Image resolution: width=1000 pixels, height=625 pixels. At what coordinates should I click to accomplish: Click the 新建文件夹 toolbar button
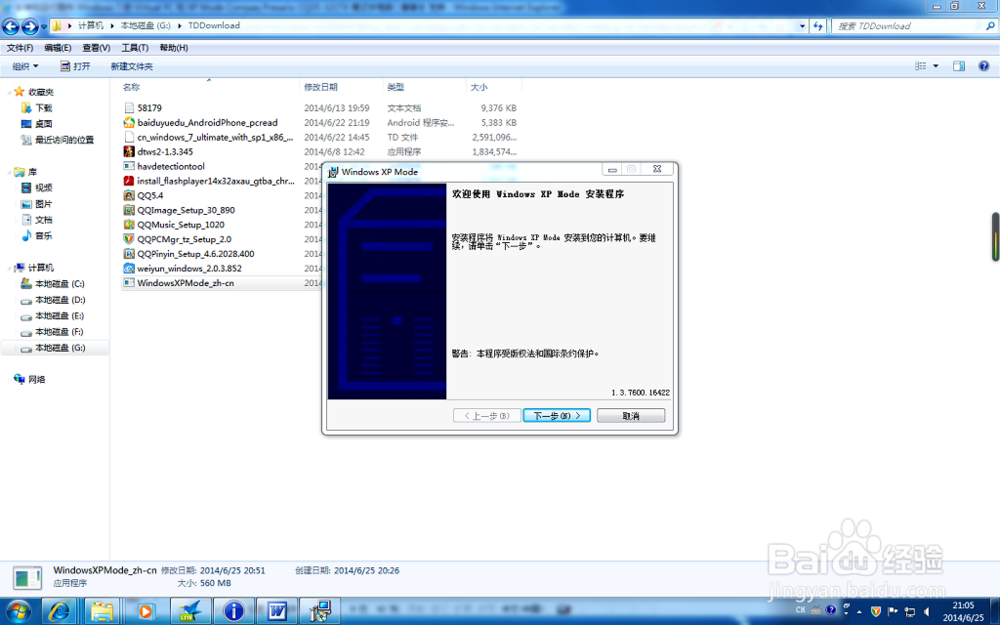[131, 66]
